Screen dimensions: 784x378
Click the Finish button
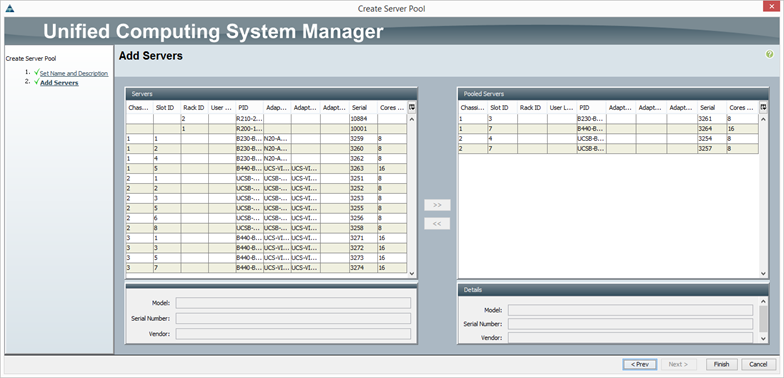pyautogui.click(x=722, y=364)
